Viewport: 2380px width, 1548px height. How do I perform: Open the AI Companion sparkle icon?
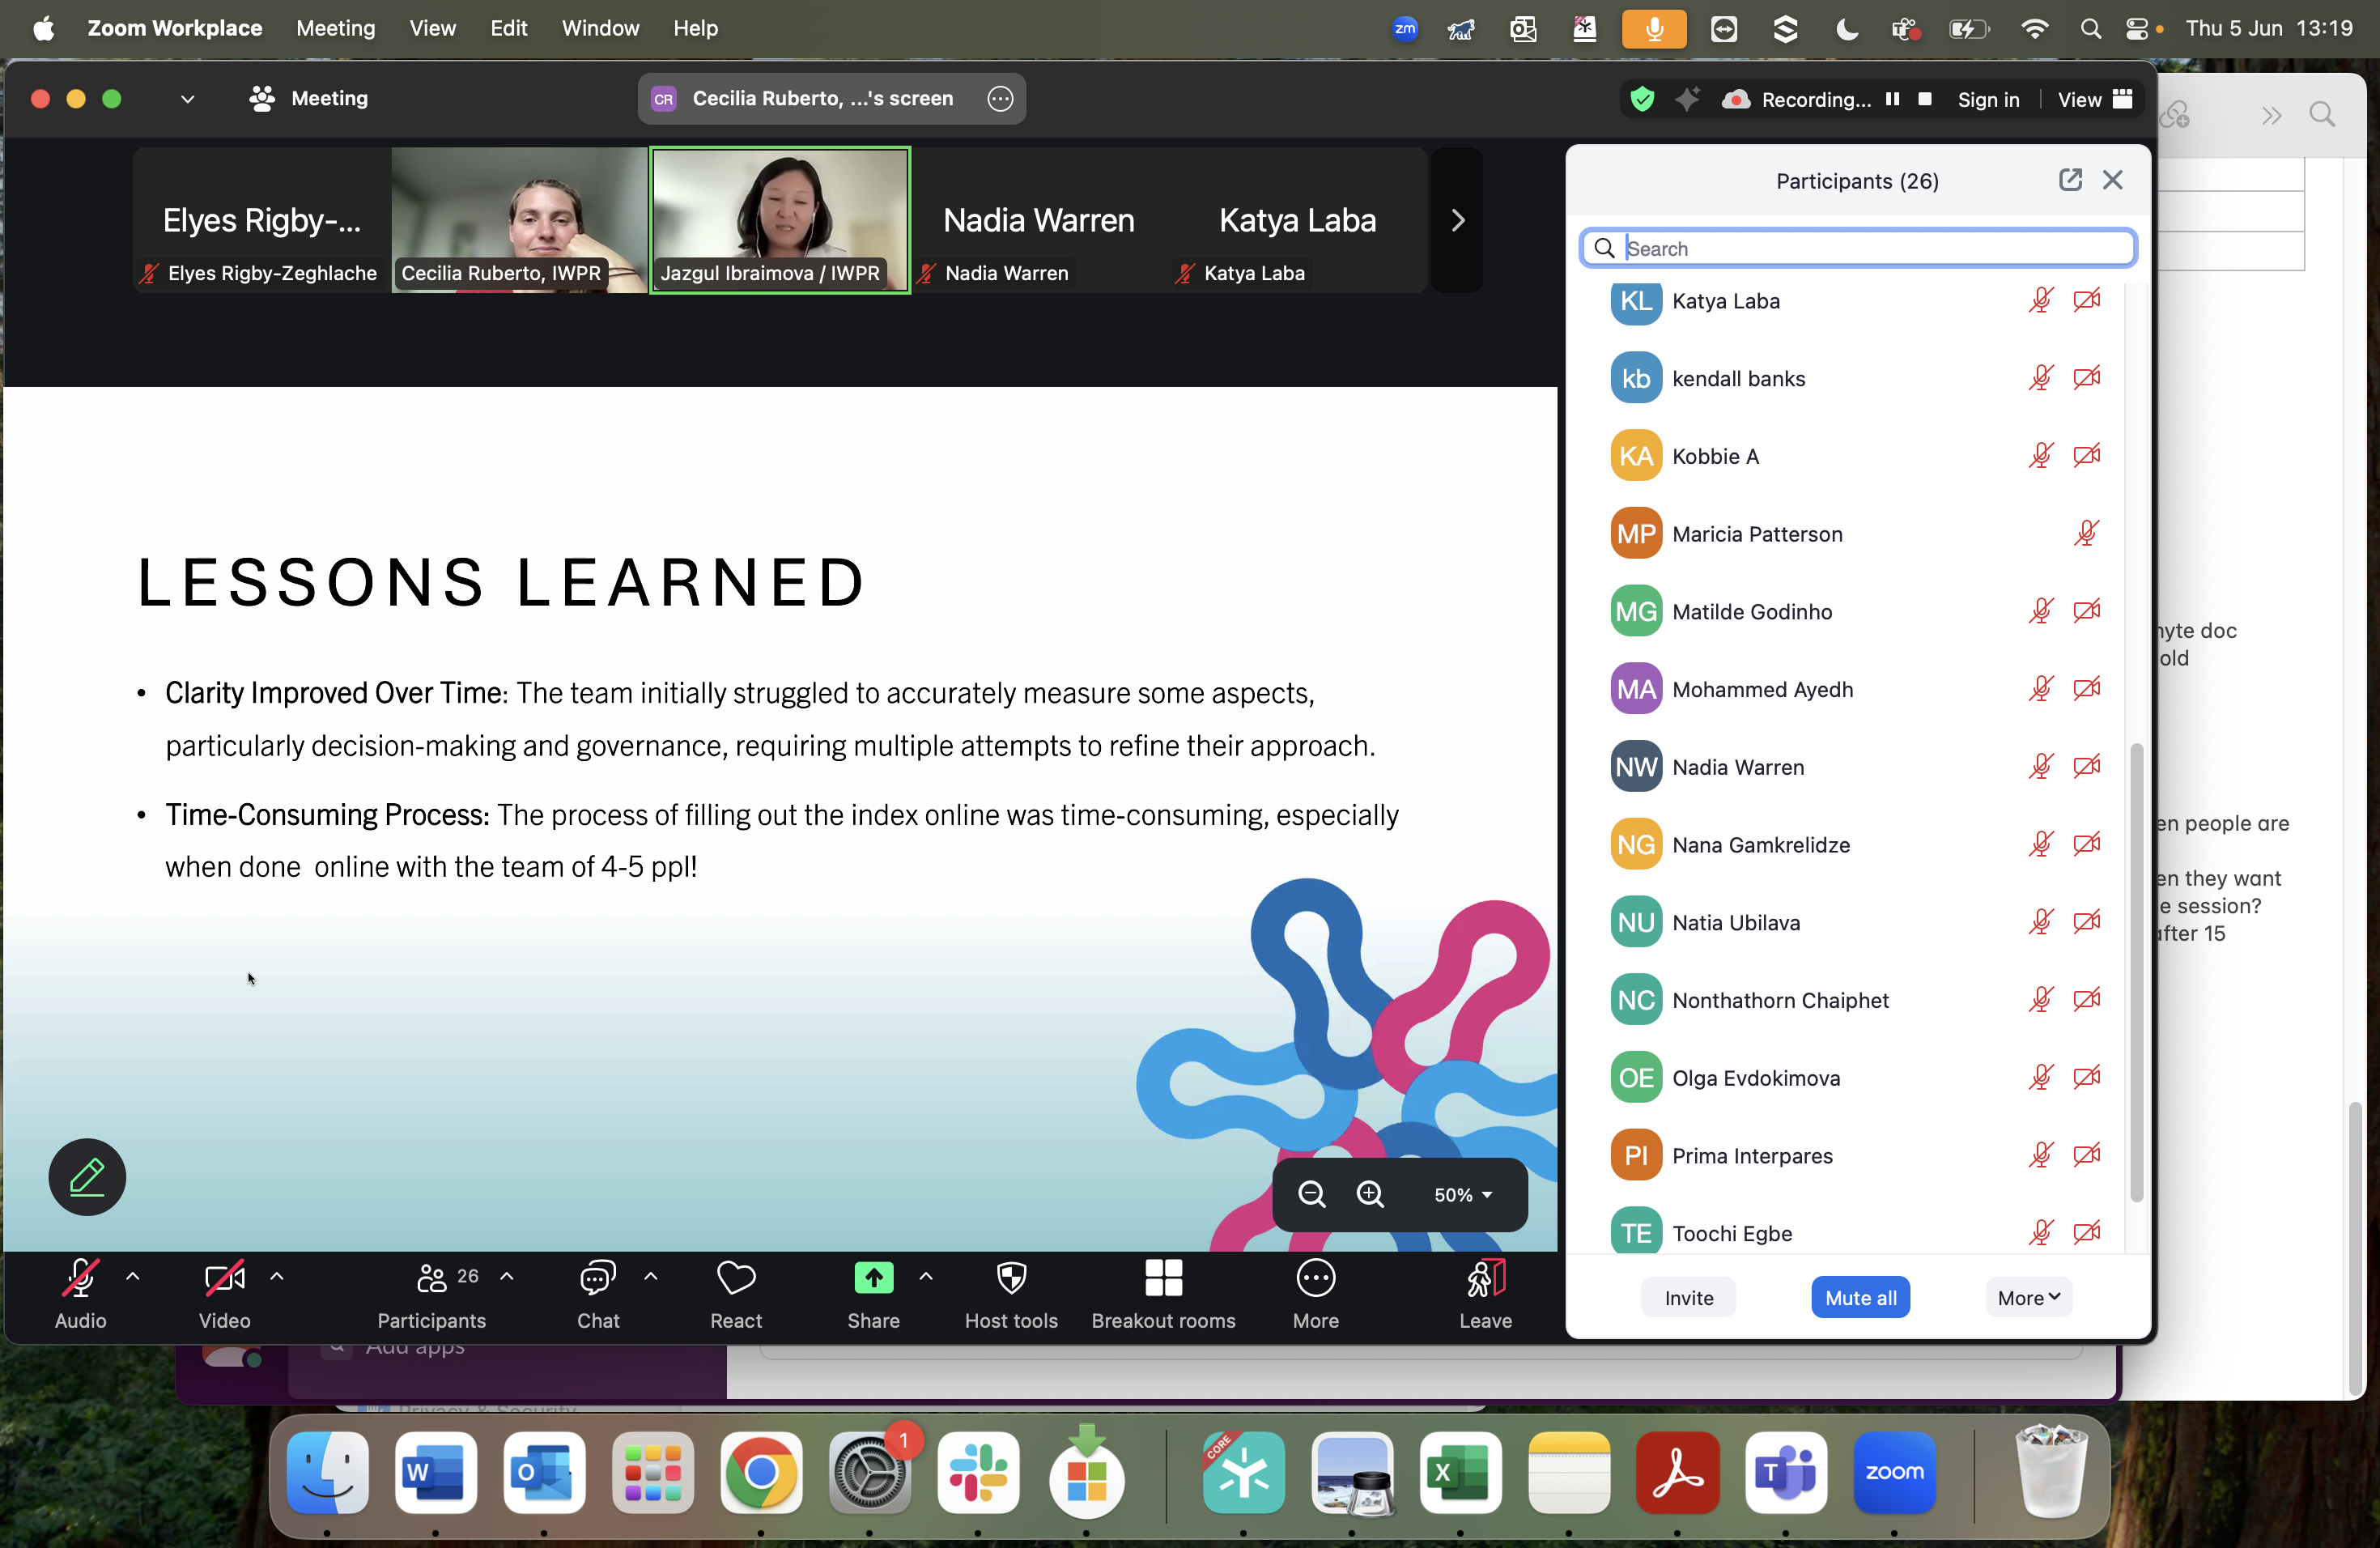tap(1687, 99)
